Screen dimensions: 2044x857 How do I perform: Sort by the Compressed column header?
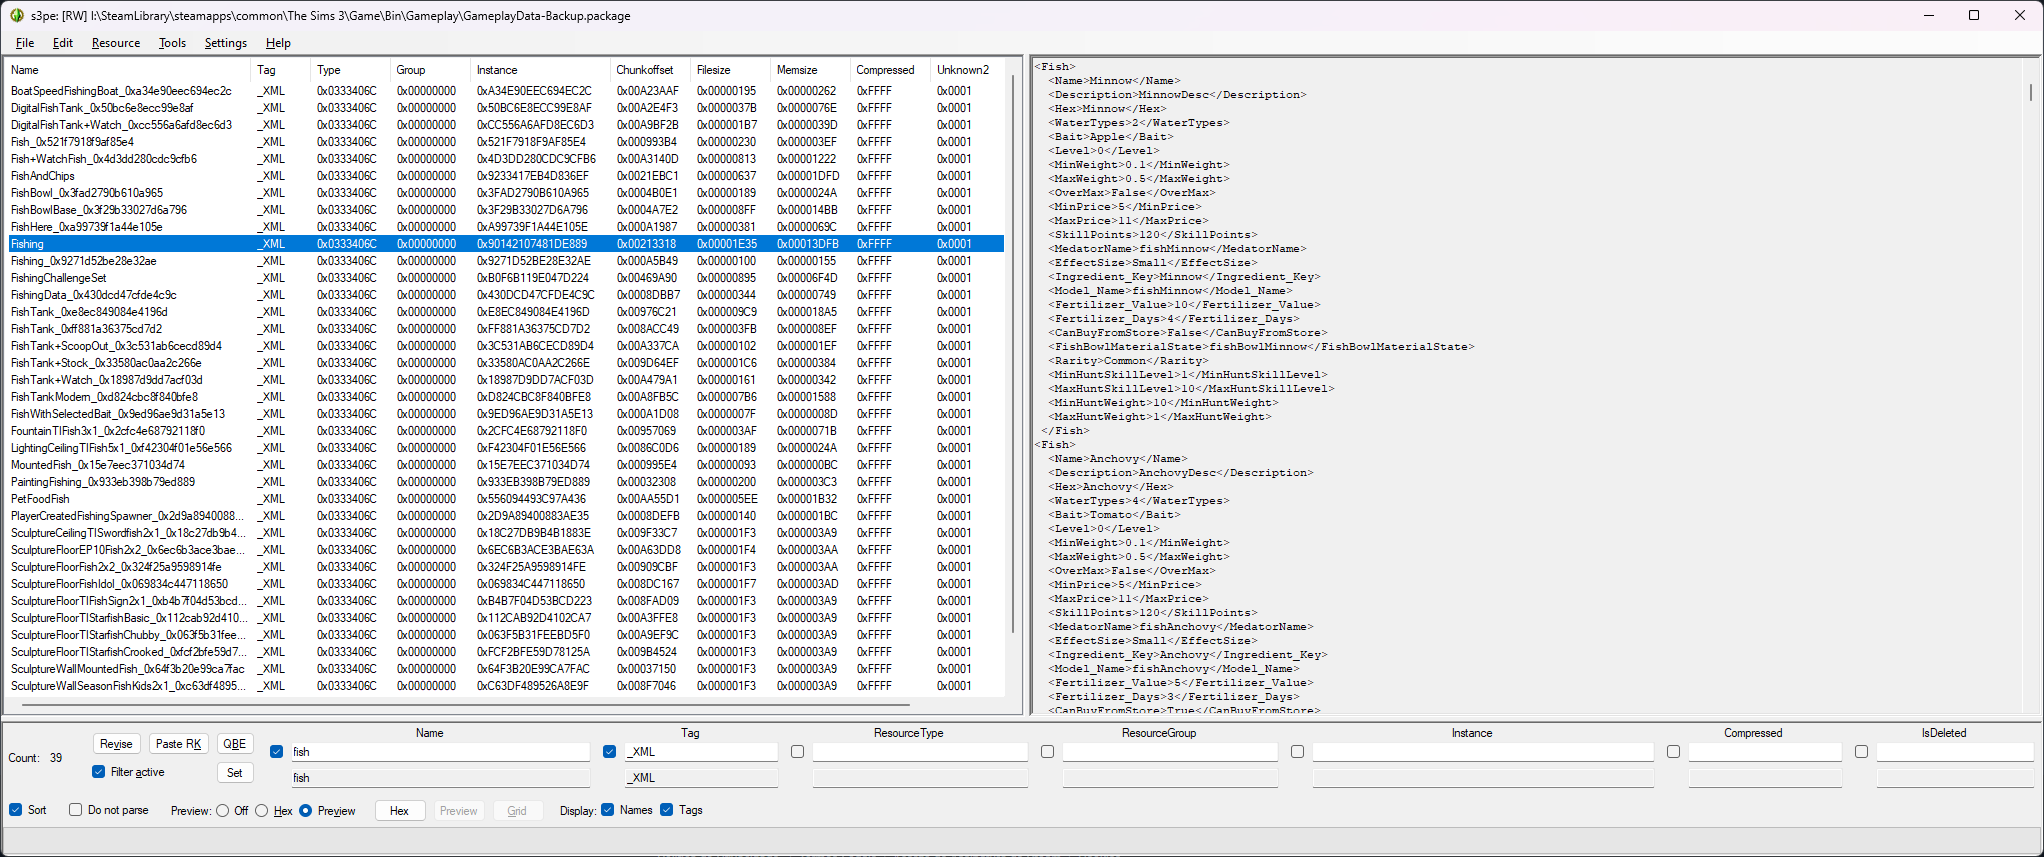point(891,70)
